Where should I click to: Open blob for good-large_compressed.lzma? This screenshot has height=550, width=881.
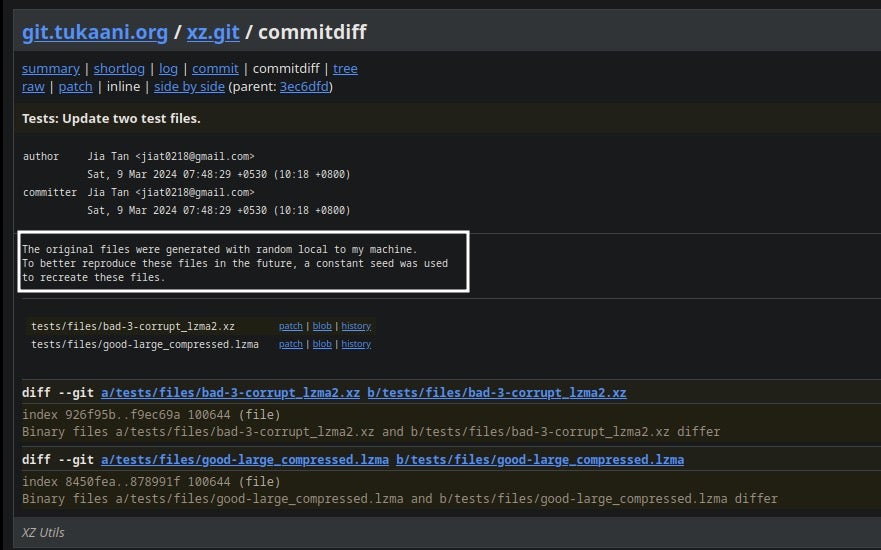point(322,344)
